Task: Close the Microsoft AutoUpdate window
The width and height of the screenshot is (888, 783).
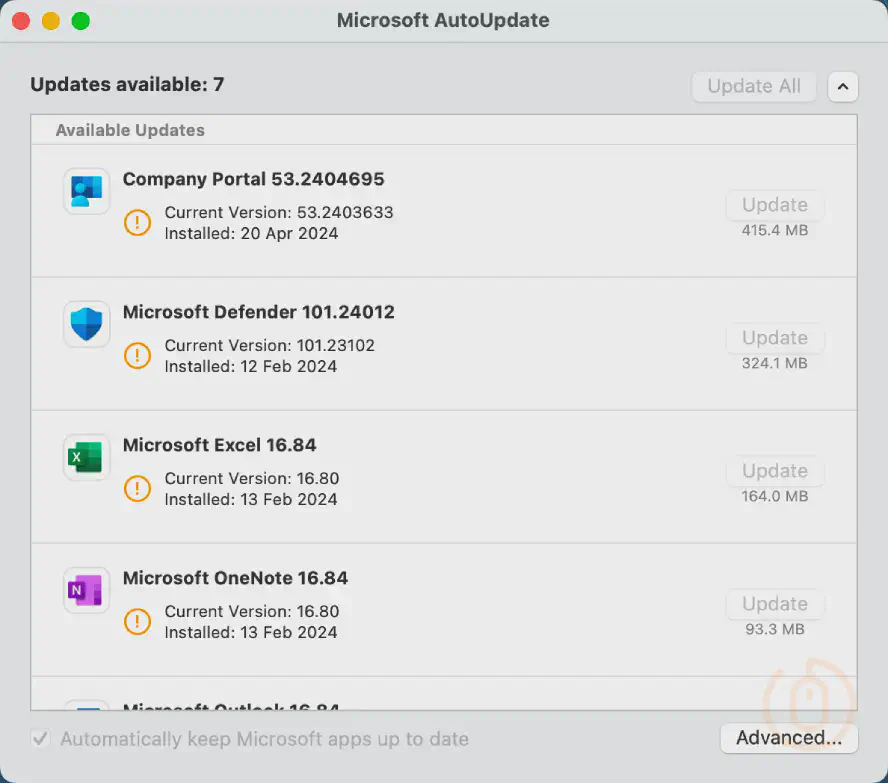Action: tap(21, 21)
